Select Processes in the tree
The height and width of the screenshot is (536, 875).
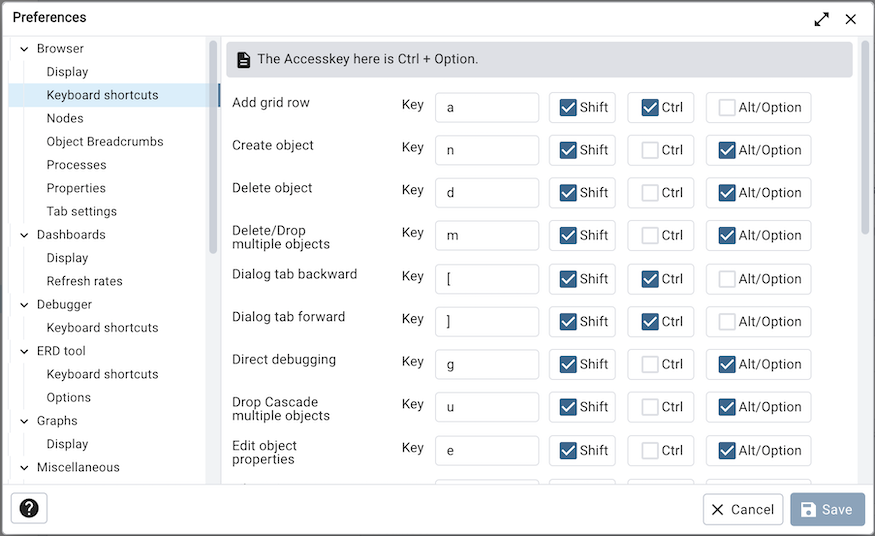pyautogui.click(x=76, y=165)
